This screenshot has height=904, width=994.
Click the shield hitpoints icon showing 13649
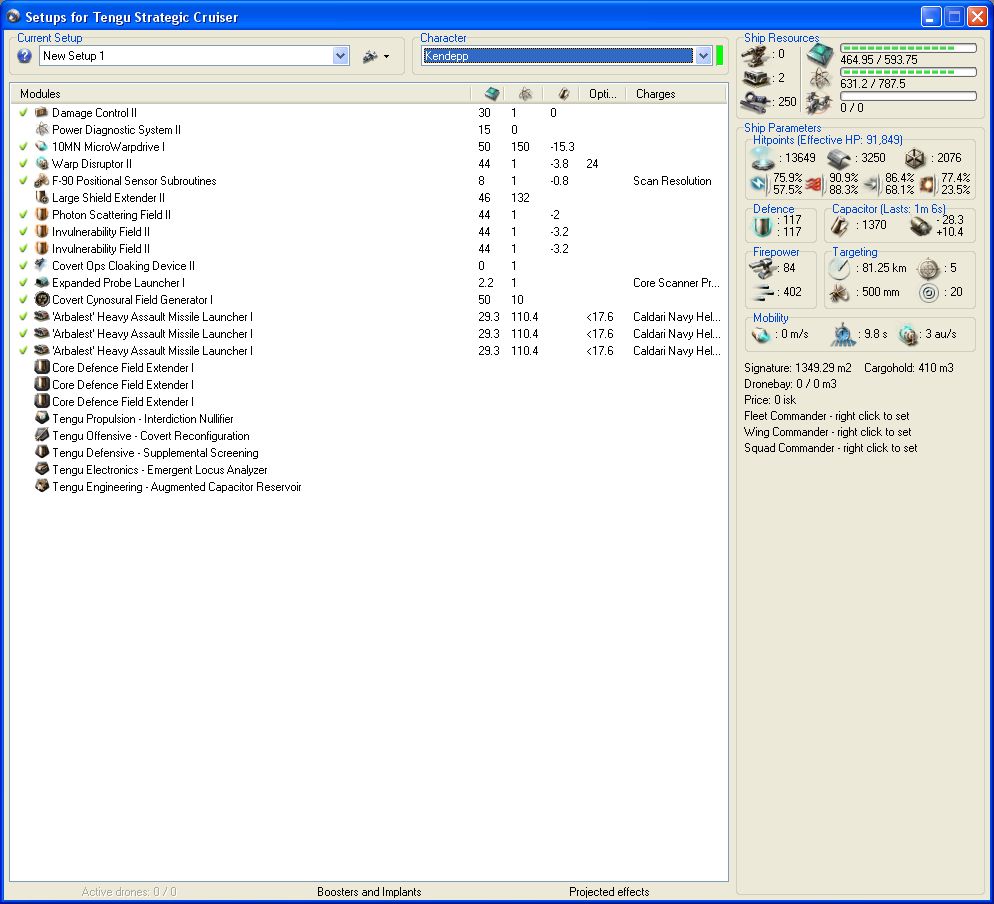pos(762,158)
